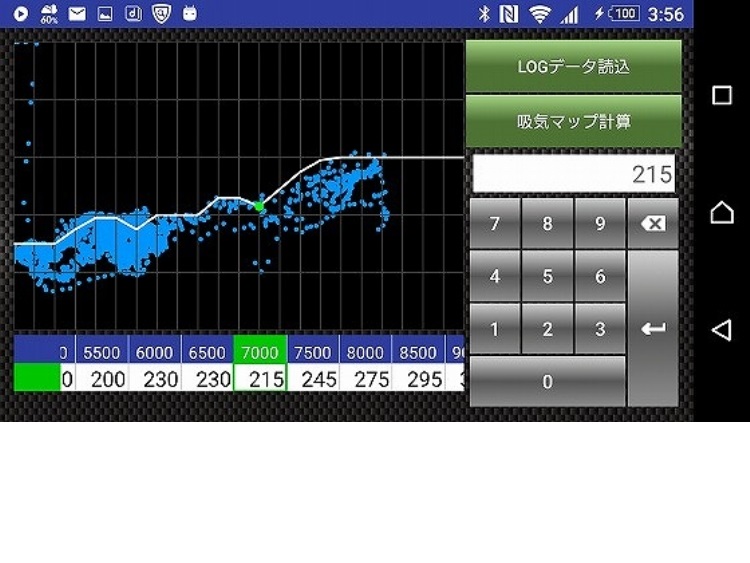Select the cell with value 200
Image resolution: width=750 pixels, height=563 pixels.
tap(102, 379)
